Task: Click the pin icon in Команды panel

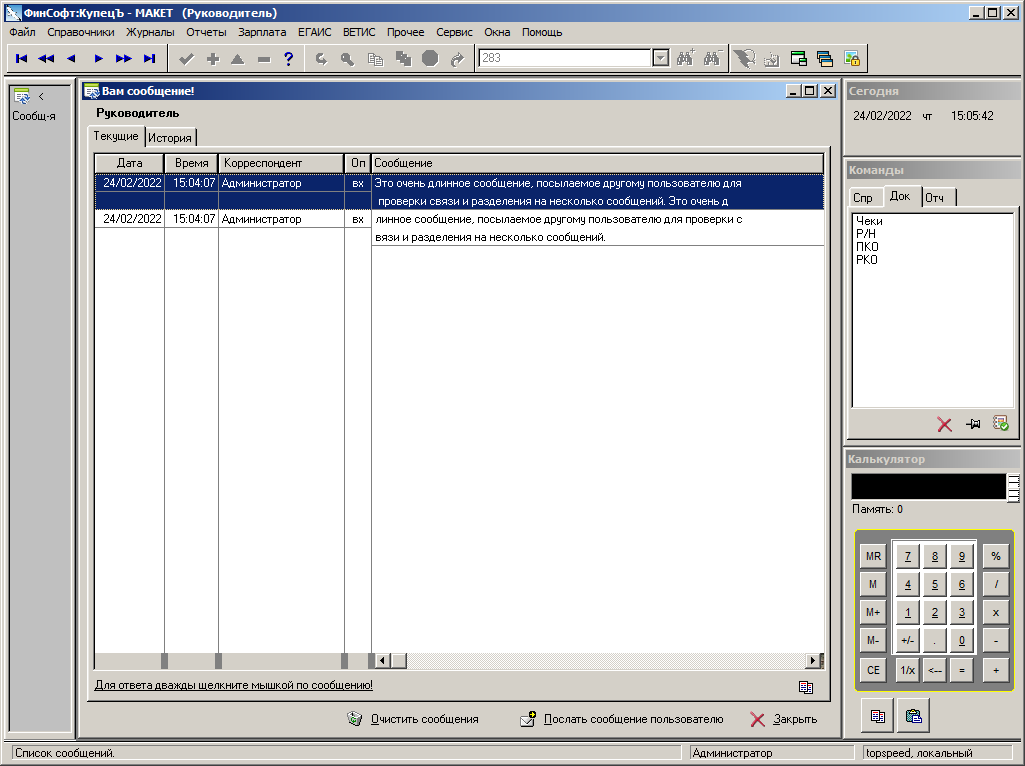Action: pyautogui.click(x=973, y=424)
